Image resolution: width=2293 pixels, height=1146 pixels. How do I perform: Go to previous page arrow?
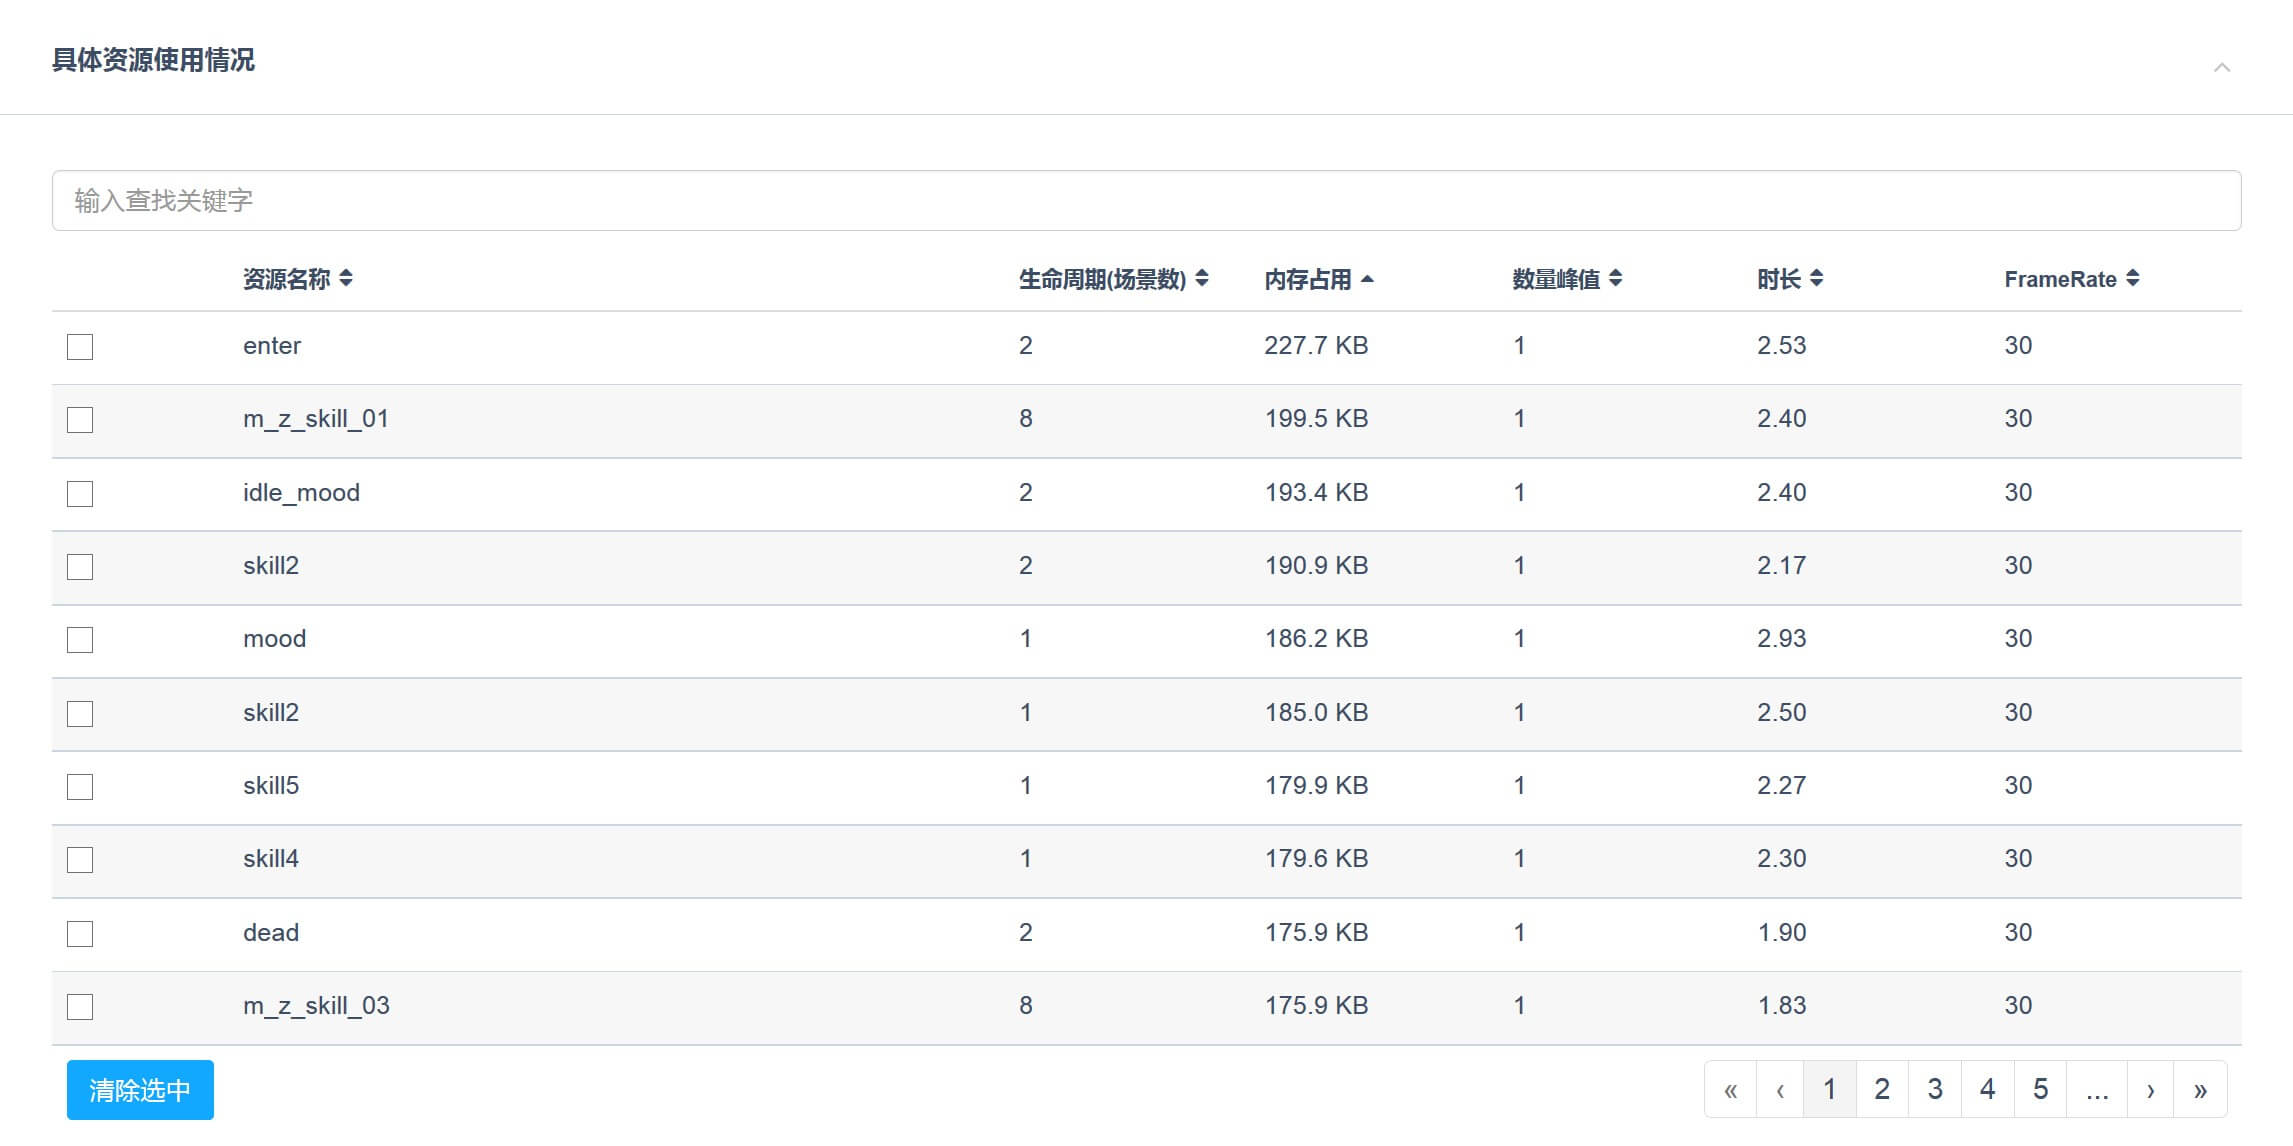1780,1089
